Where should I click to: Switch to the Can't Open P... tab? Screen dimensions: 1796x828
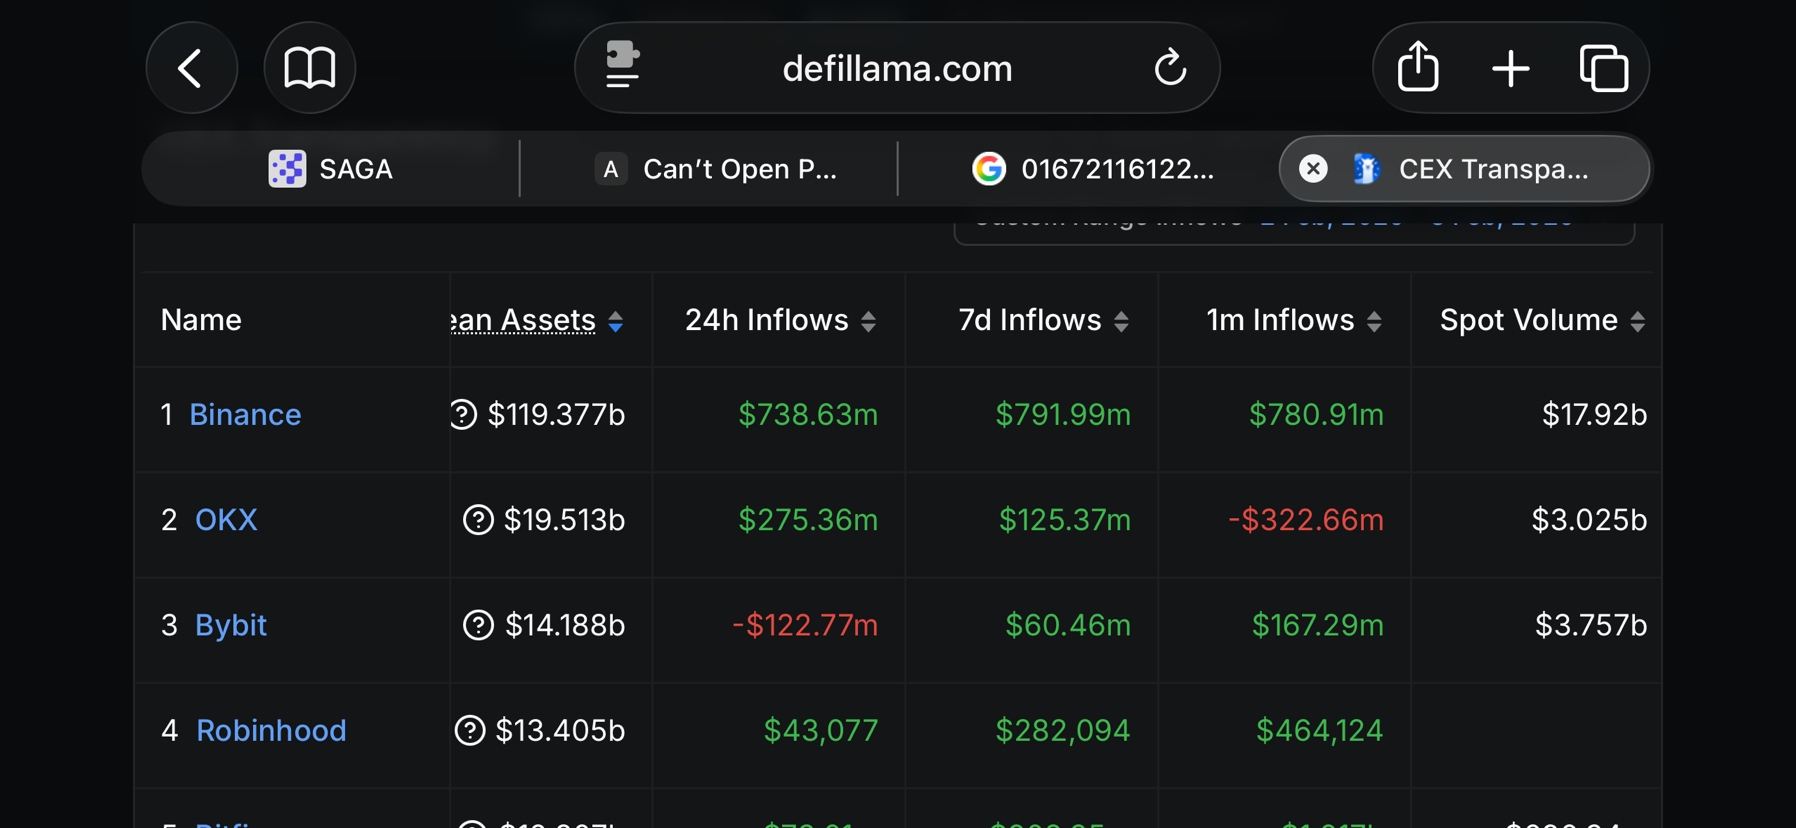(716, 169)
